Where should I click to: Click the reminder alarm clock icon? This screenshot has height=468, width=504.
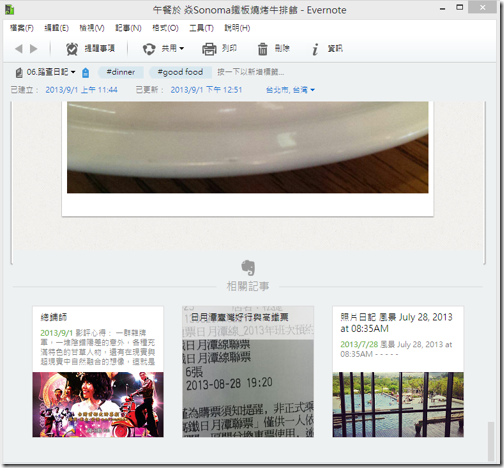point(72,49)
